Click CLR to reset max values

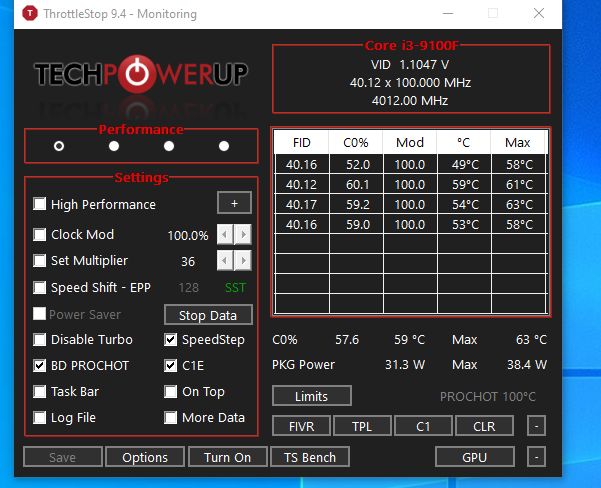[484, 426]
